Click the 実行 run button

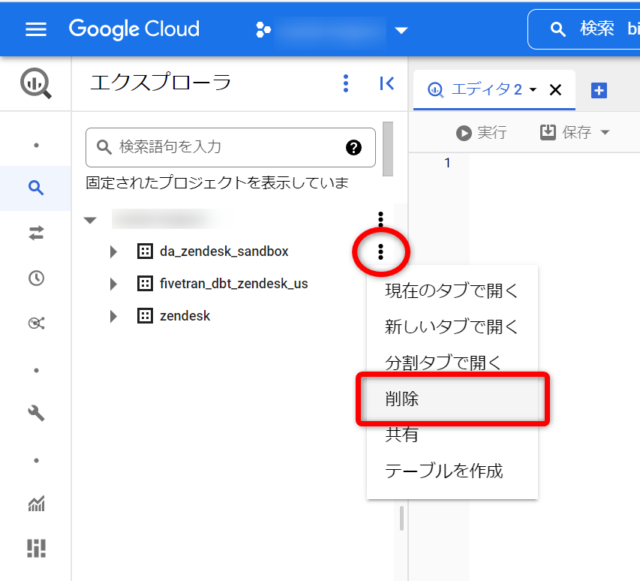point(482,133)
